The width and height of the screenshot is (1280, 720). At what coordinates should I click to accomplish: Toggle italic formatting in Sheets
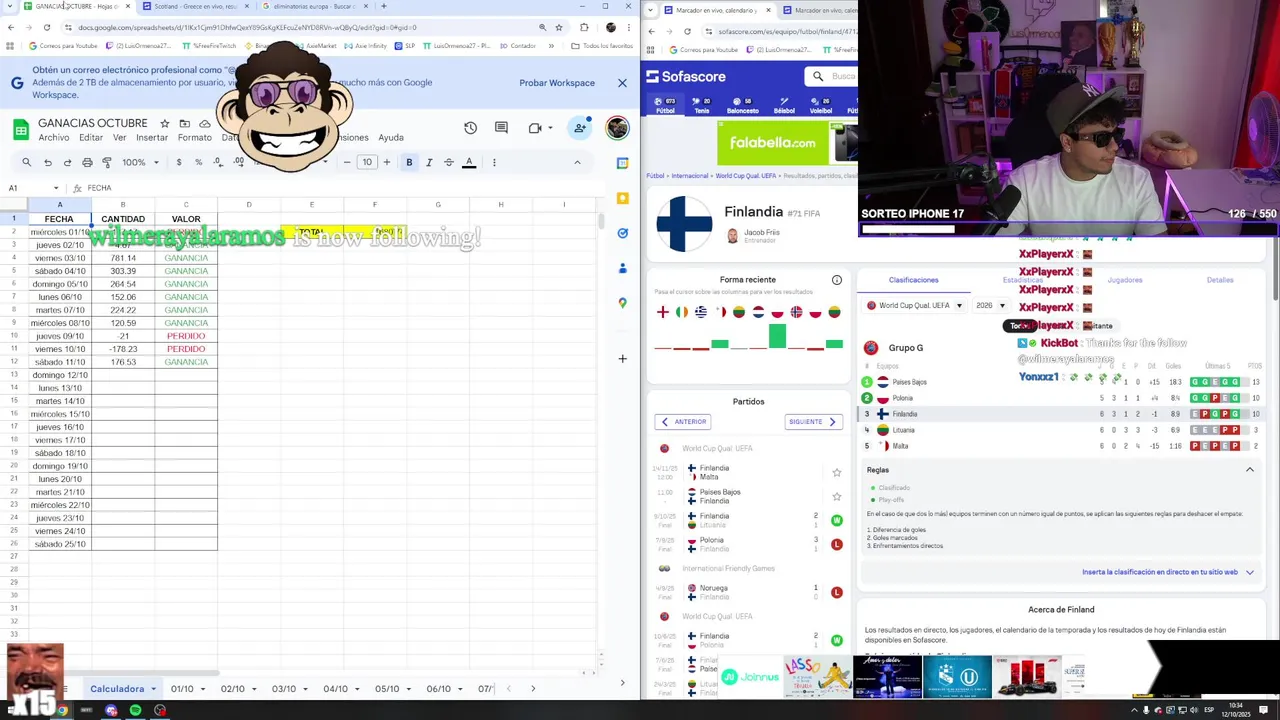[429, 162]
